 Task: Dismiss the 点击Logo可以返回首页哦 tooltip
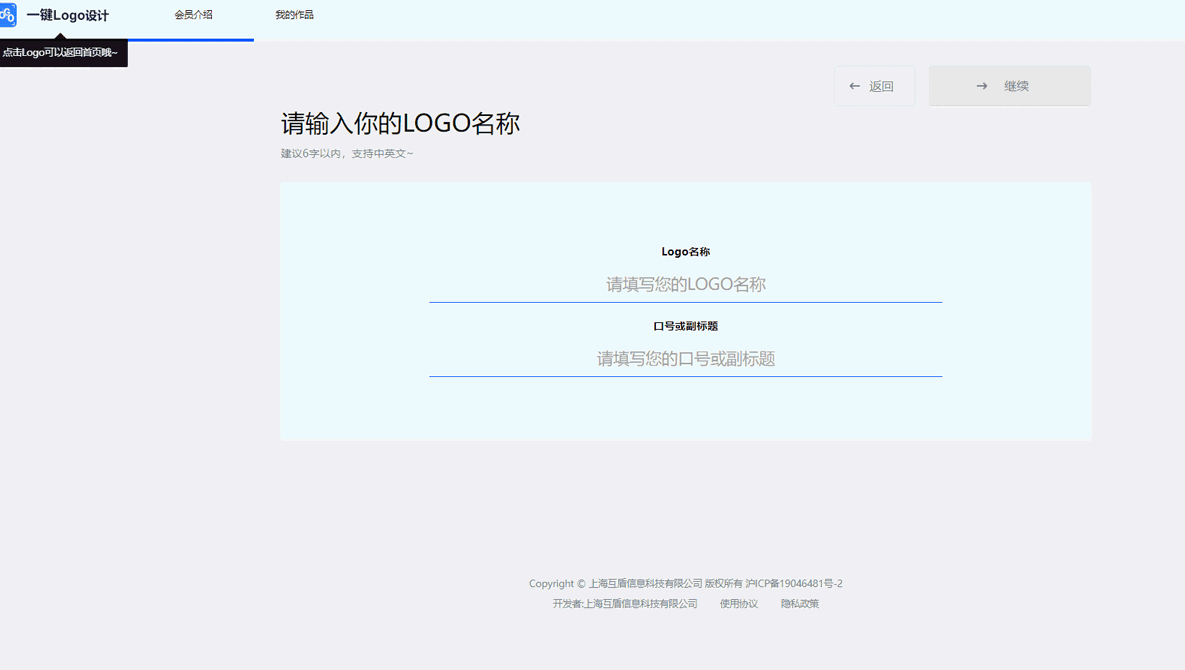coord(63,52)
